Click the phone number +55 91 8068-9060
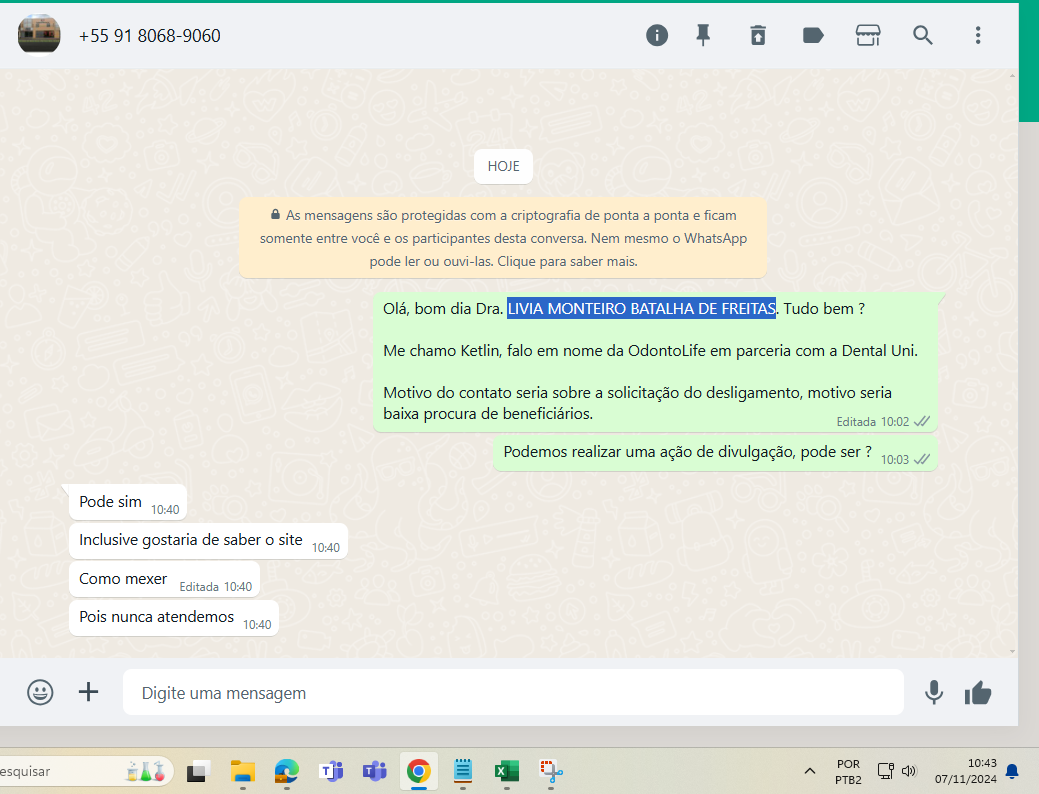The height and width of the screenshot is (794, 1039). [x=150, y=36]
